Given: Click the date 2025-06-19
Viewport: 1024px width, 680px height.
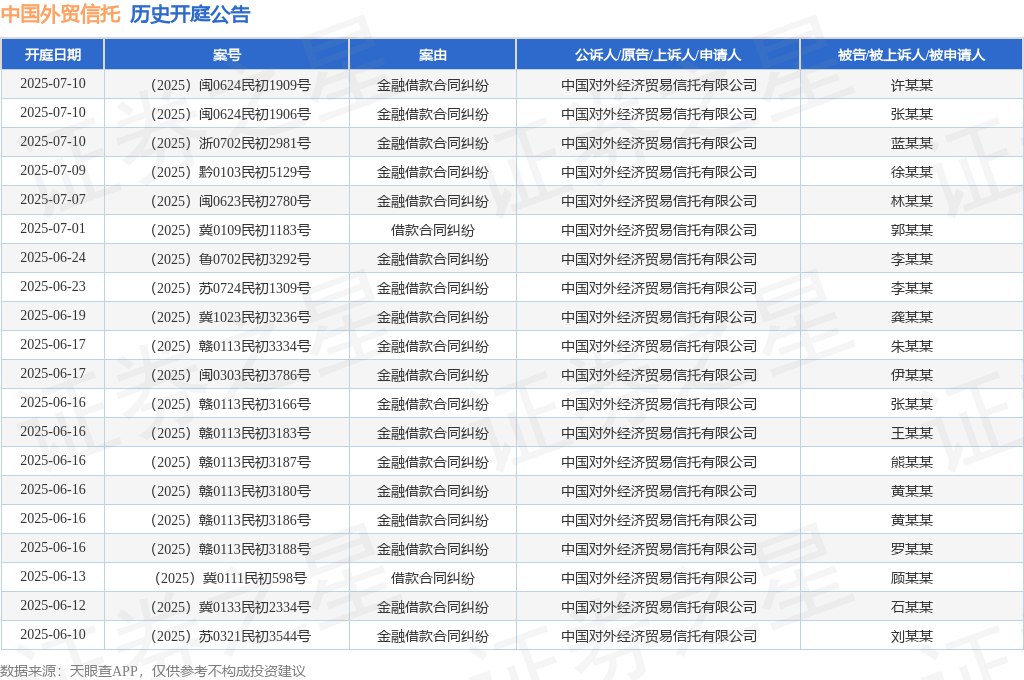Looking at the screenshot, I should click(53, 316).
